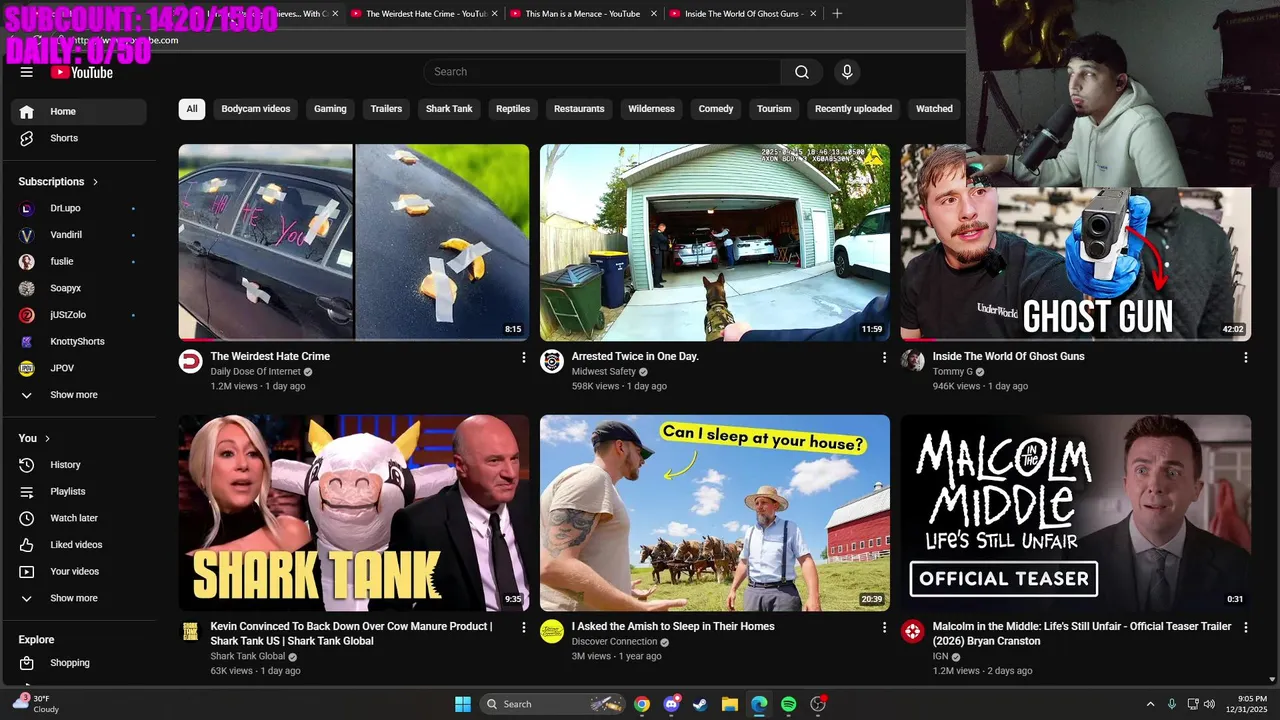
Task: Open Watch later list
Action: tap(79, 518)
